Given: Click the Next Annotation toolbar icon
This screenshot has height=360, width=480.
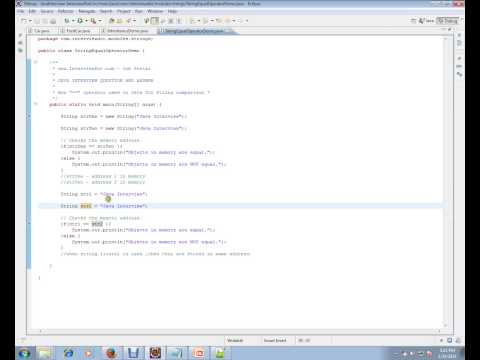Looking at the screenshot, I should (x=193, y=21).
